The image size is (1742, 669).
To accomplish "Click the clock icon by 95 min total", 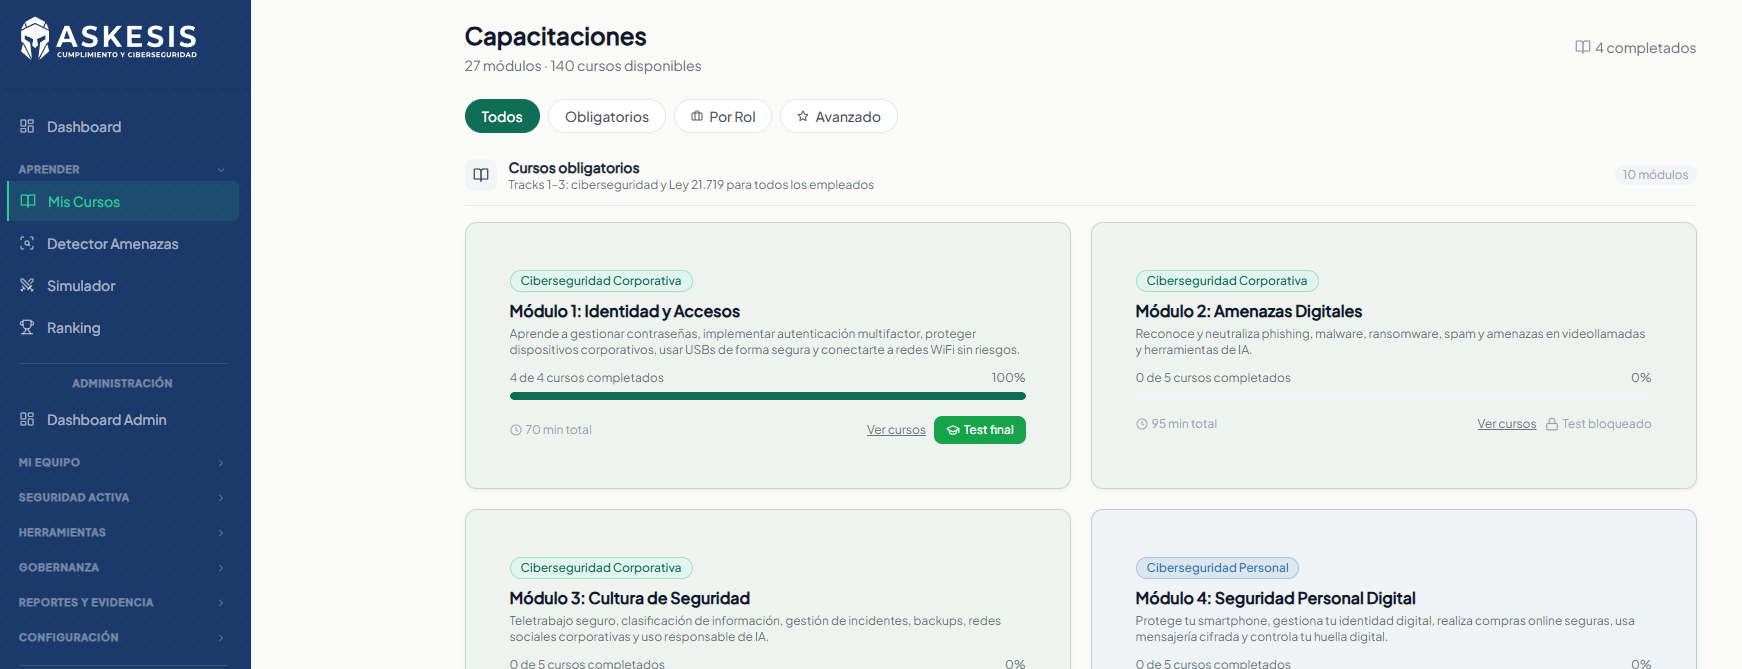I will click(x=1142, y=424).
